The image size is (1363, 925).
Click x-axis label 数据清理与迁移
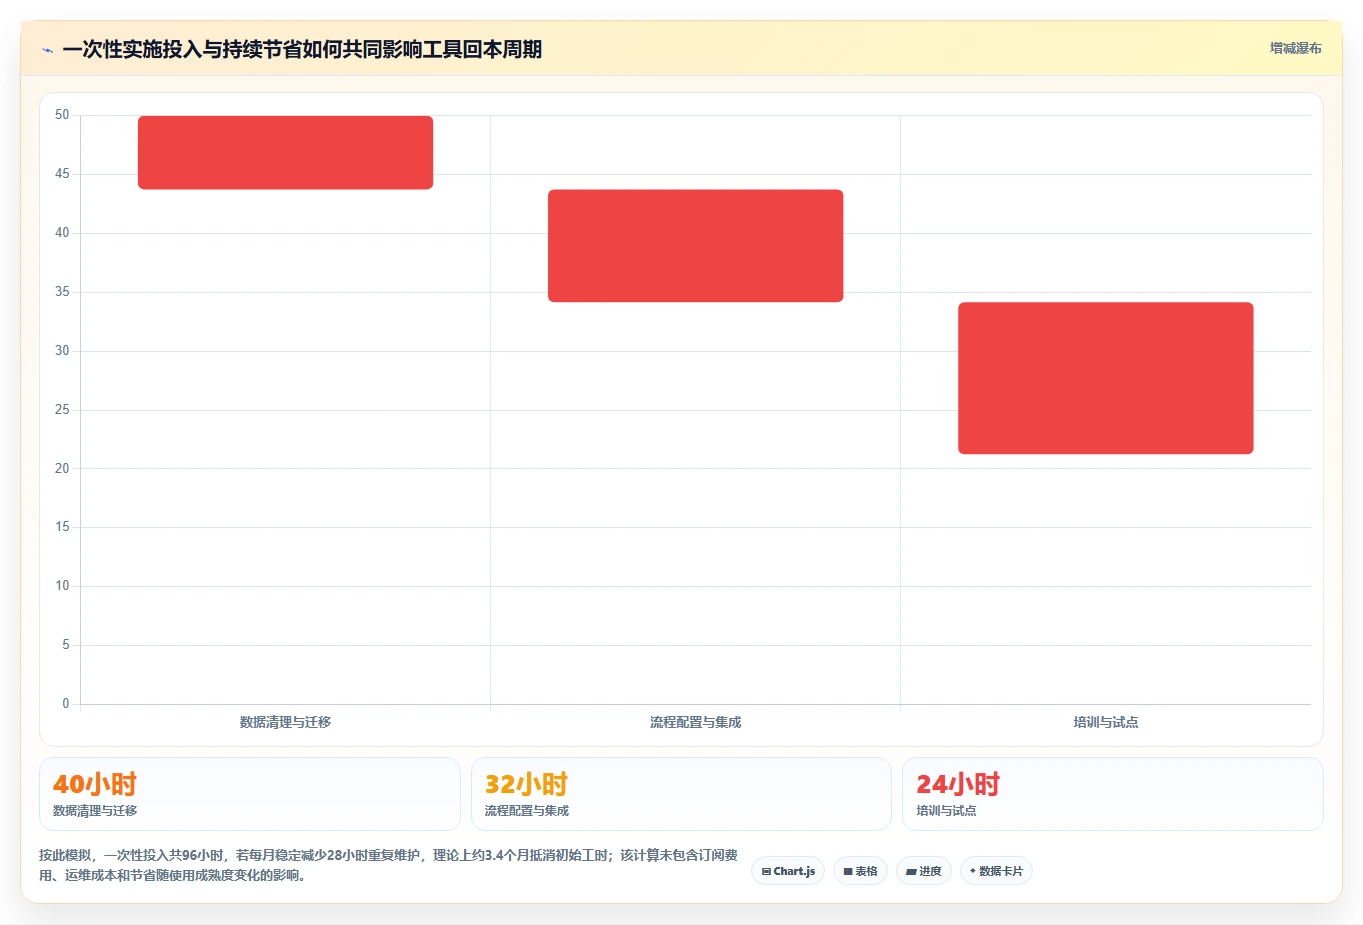tap(285, 722)
